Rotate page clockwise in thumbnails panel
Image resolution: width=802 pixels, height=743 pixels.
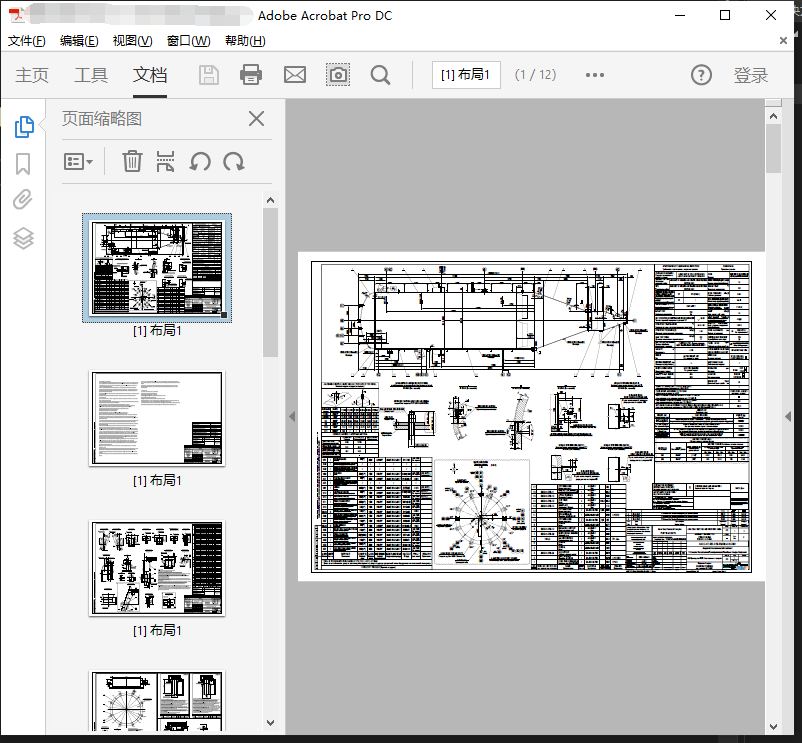pos(234,161)
